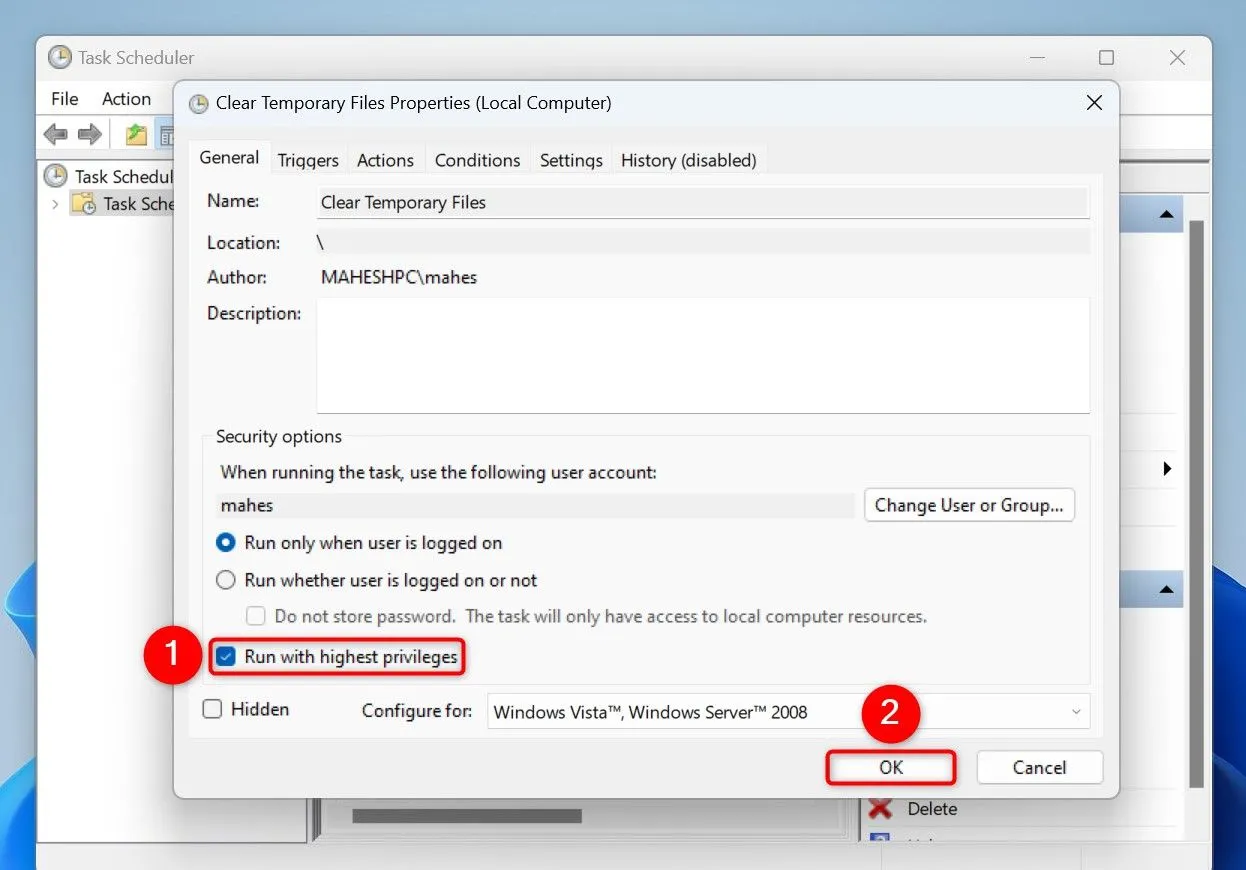Image resolution: width=1246 pixels, height=870 pixels.
Task: Uncheck Run with highest privileges
Action: (x=226, y=657)
